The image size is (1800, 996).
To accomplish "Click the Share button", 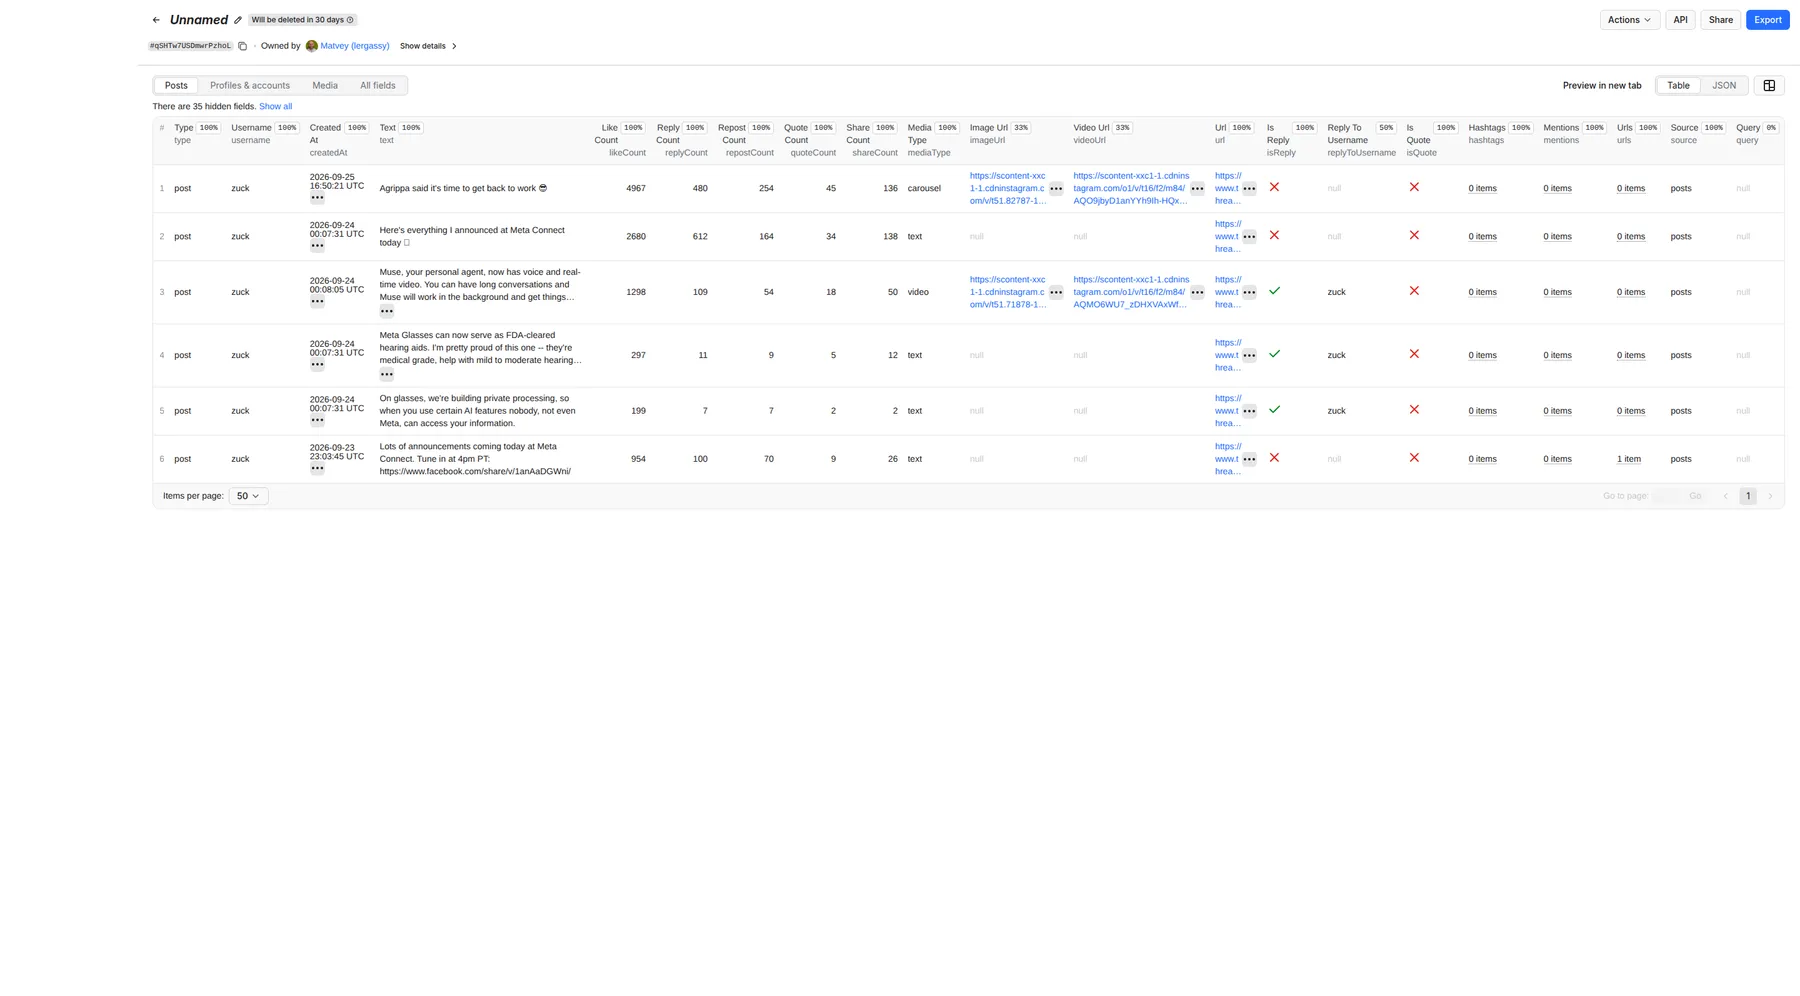I will 1720,20.
